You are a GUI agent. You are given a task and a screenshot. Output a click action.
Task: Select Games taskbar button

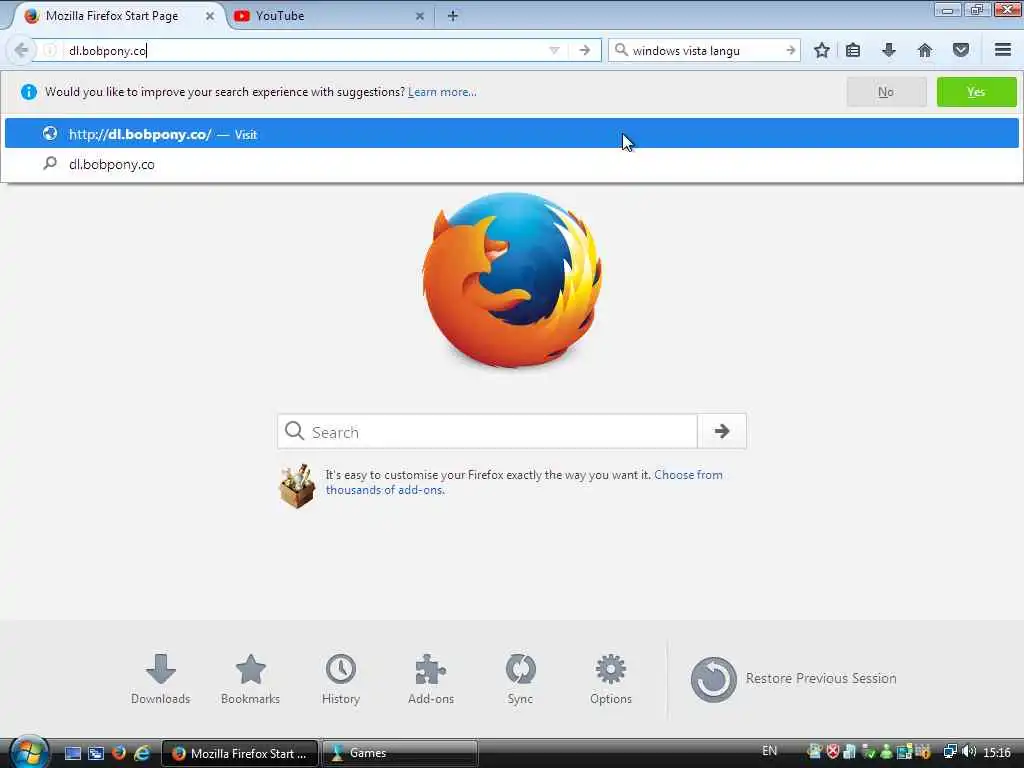coord(400,753)
